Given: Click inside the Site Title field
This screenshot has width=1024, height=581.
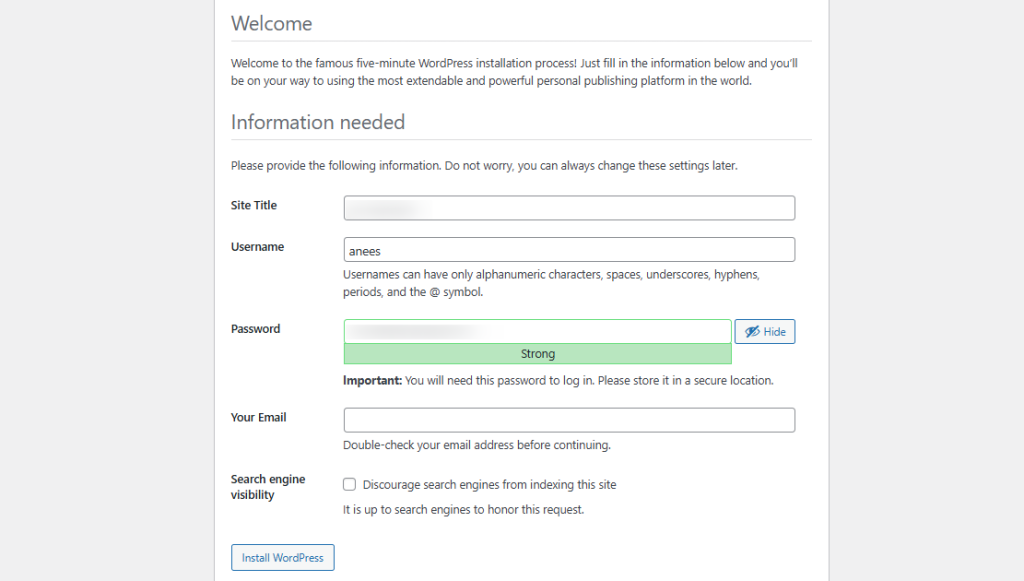Looking at the screenshot, I should click(569, 208).
